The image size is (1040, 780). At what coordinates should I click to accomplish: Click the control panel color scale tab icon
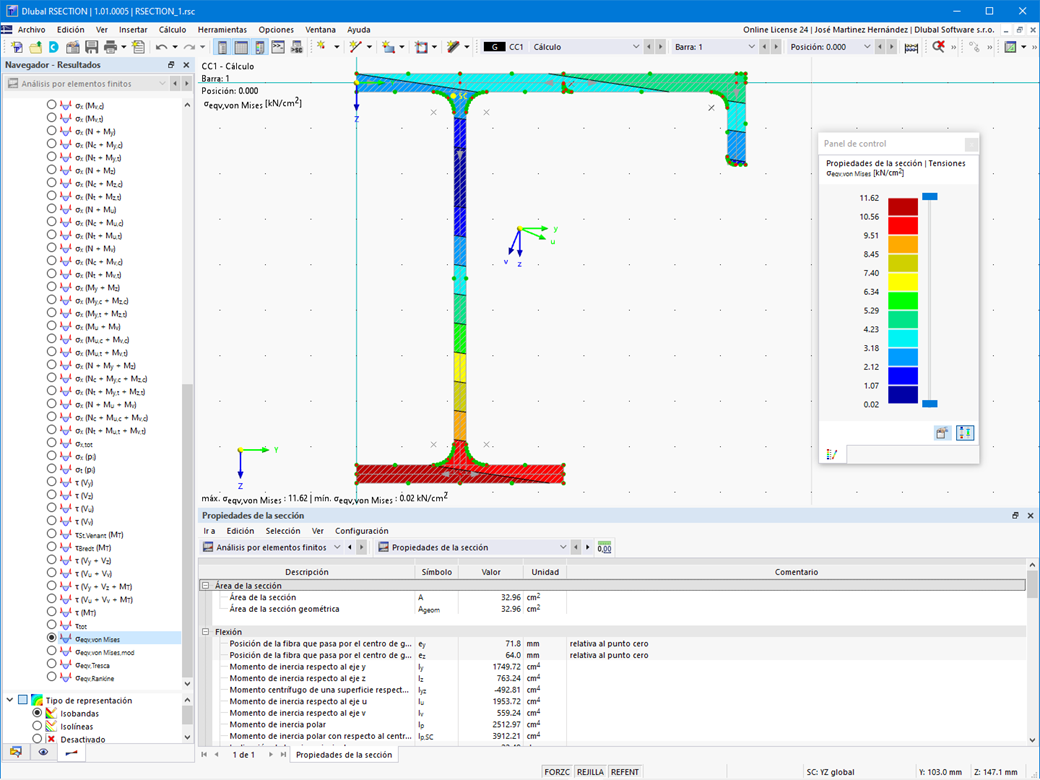coord(832,454)
